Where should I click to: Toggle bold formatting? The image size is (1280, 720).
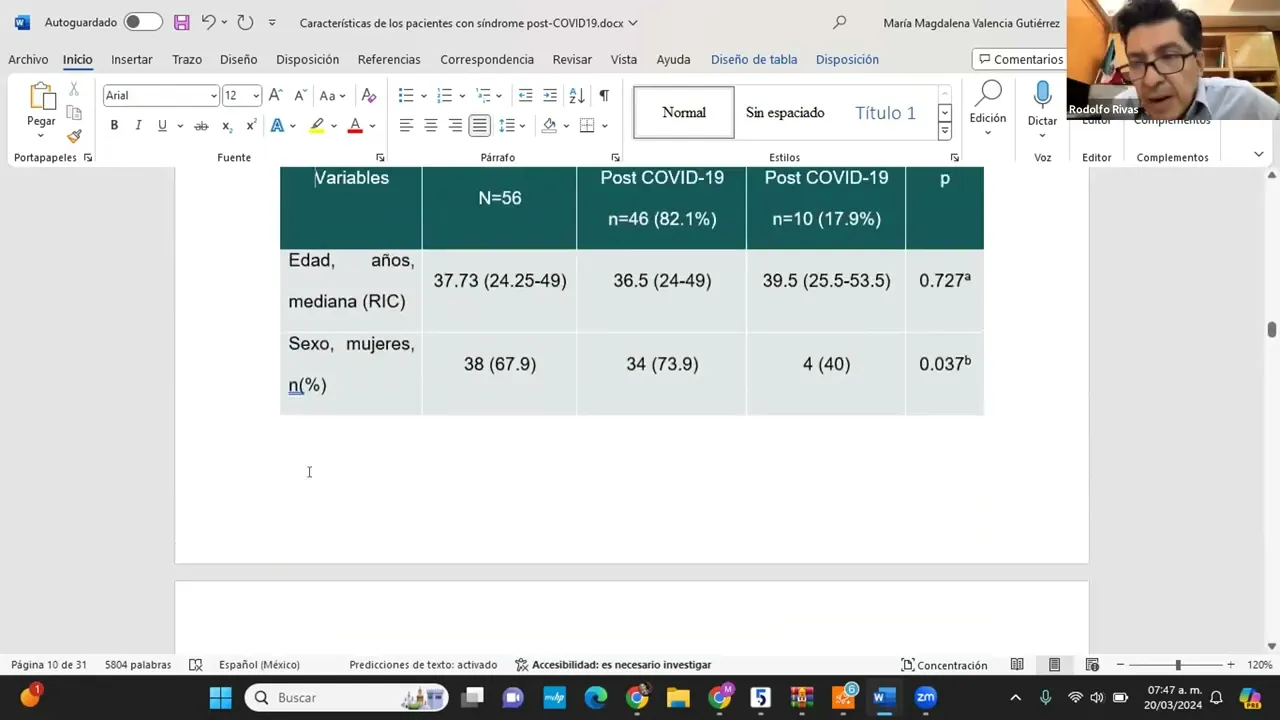[x=114, y=125]
